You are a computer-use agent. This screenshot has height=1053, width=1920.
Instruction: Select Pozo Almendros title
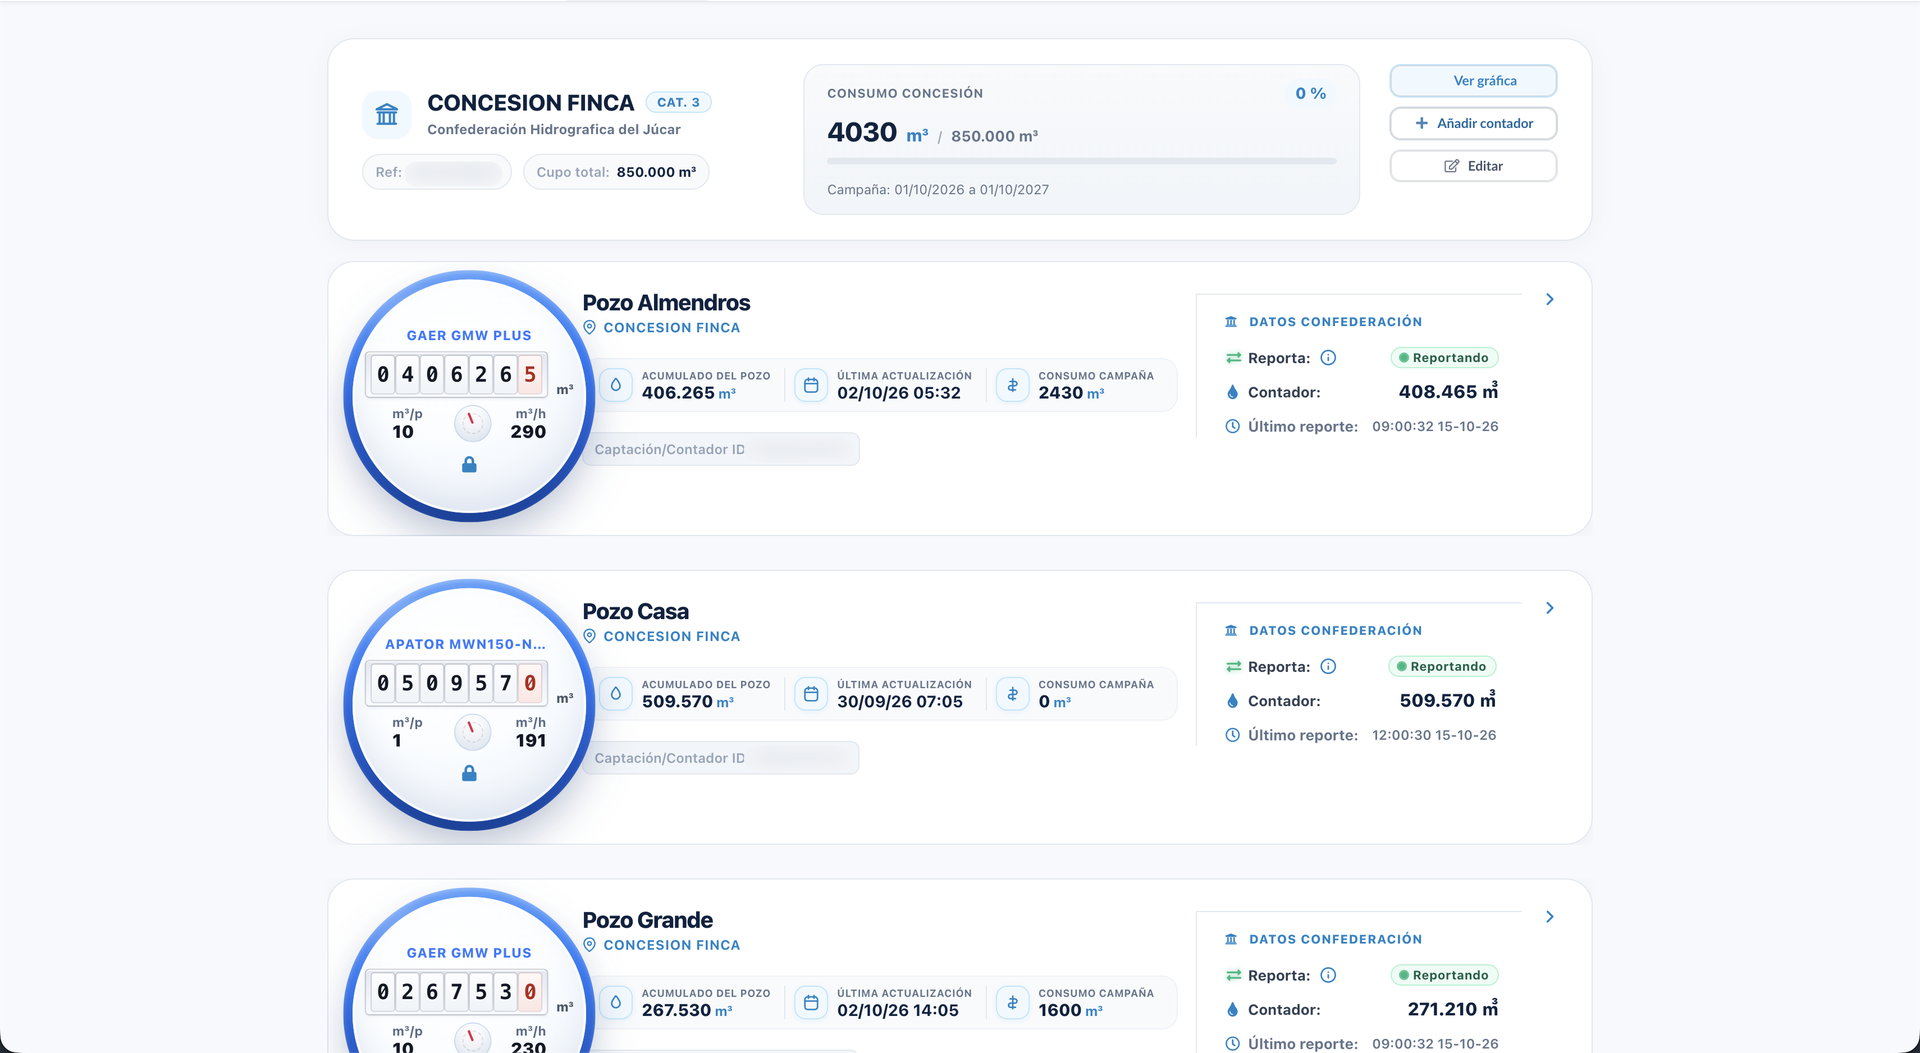(666, 303)
